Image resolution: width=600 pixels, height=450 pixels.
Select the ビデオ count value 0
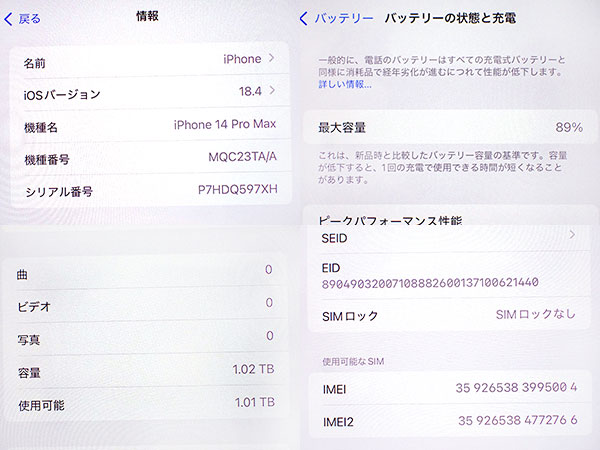269,303
